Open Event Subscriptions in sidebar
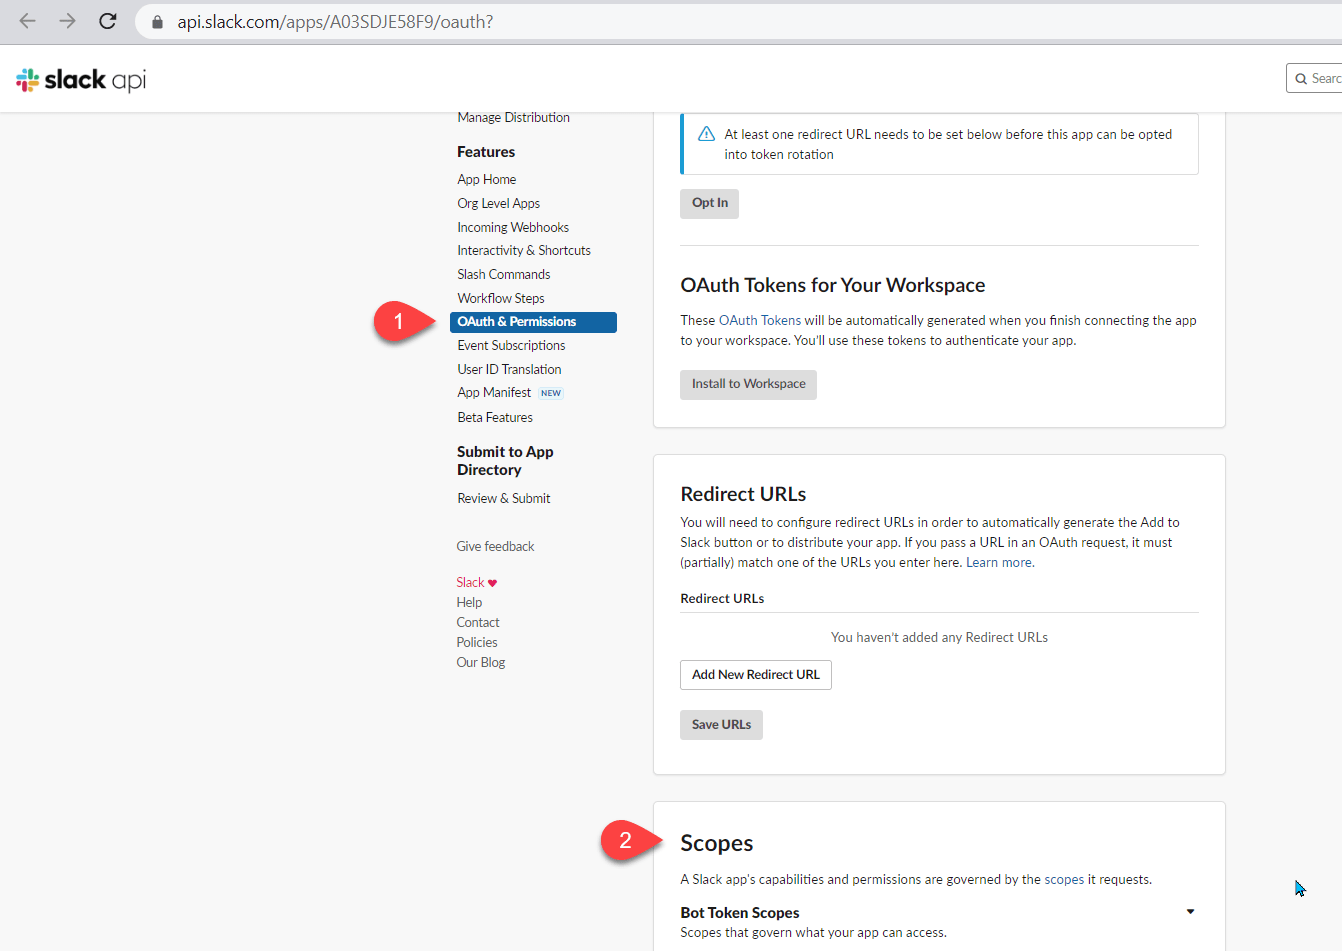 (511, 346)
